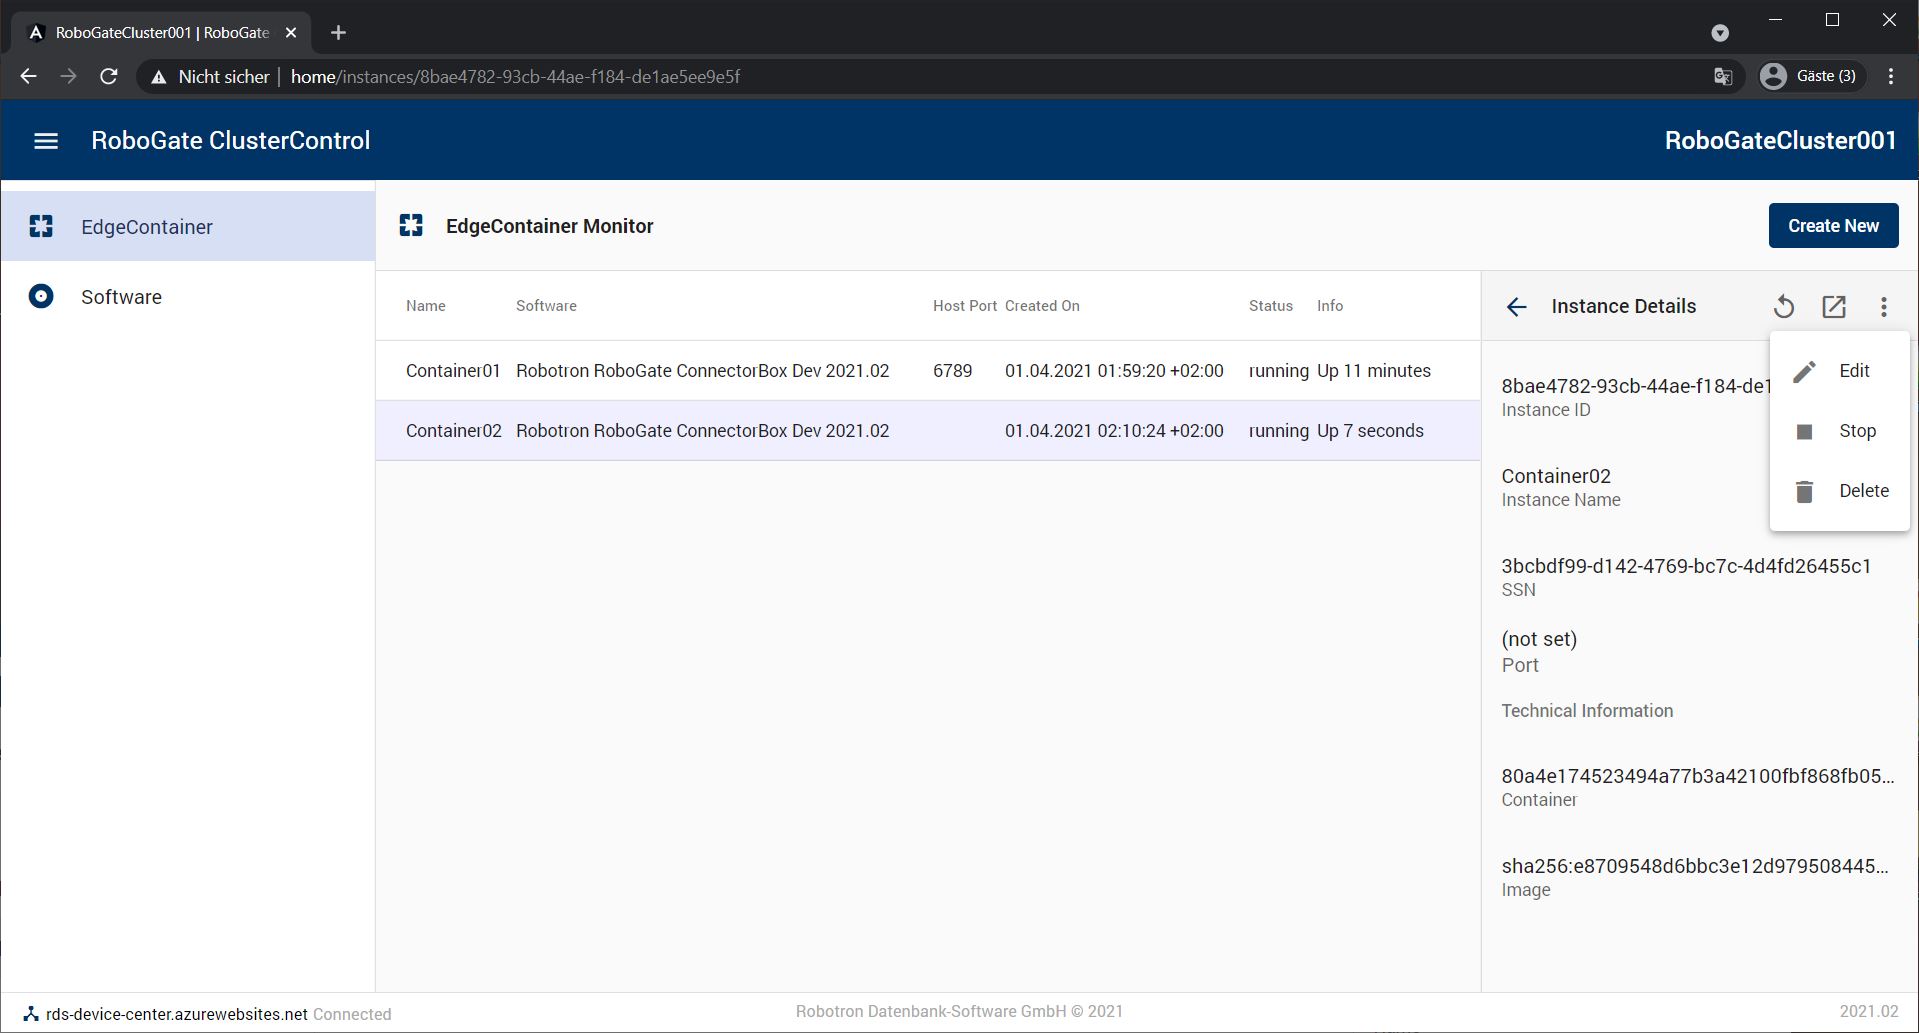Click the Name column header
The image size is (1919, 1033).
coord(426,306)
